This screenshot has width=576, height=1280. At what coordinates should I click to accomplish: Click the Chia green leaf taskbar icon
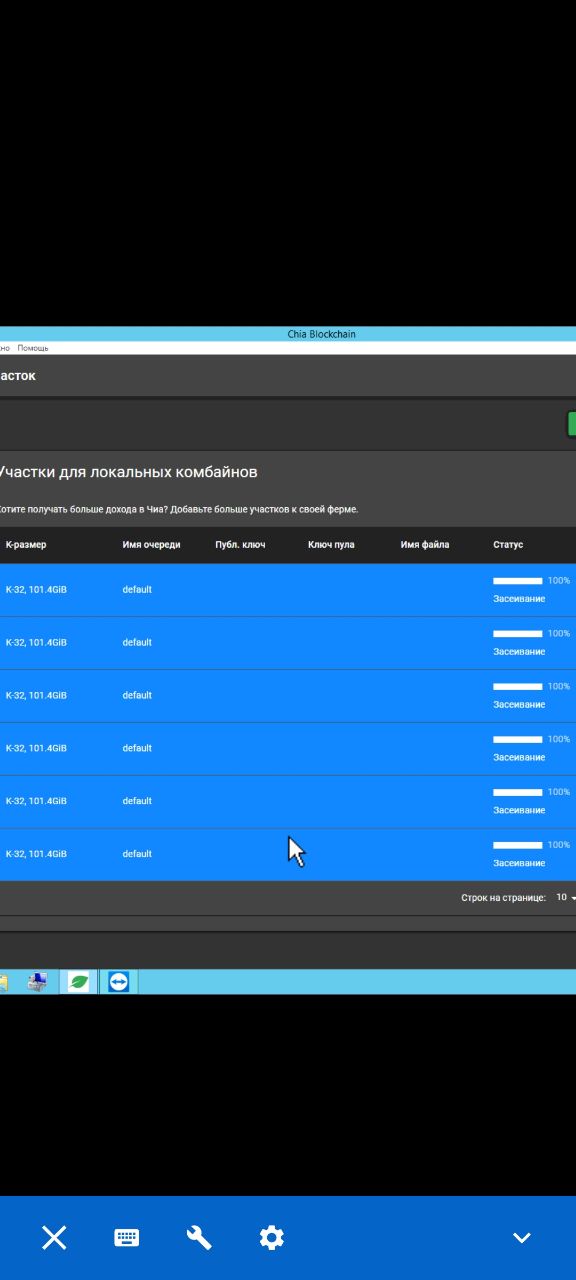78,982
